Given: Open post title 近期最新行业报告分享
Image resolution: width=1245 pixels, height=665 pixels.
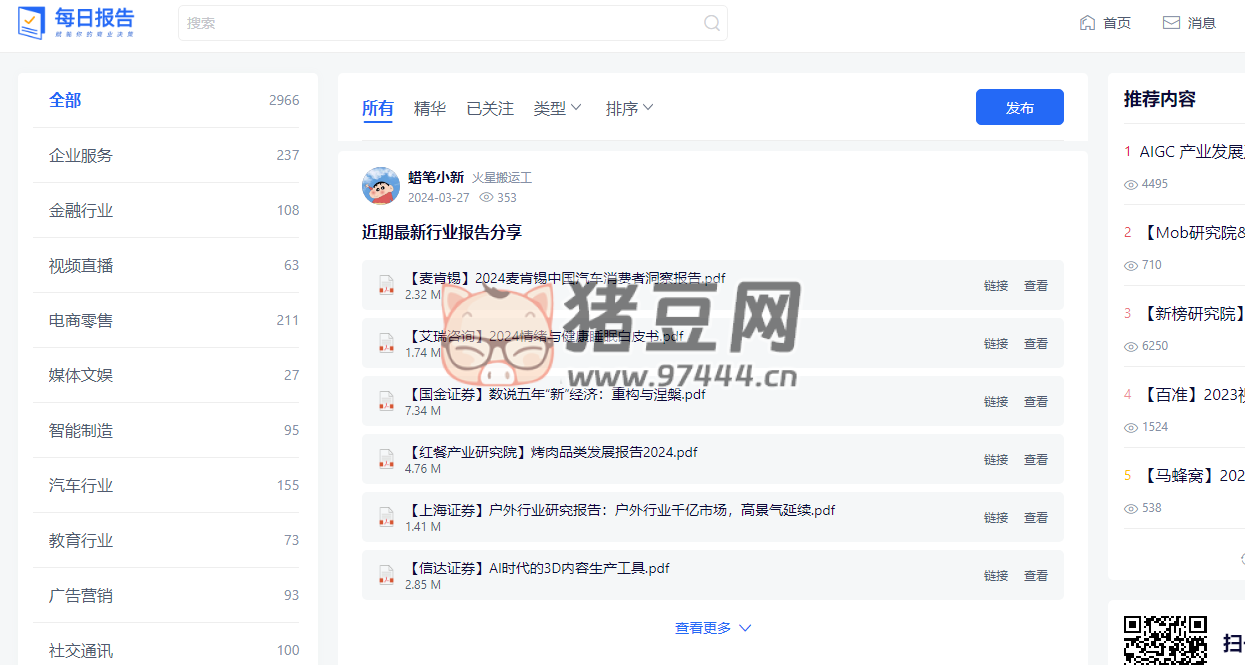Looking at the screenshot, I should [442, 232].
